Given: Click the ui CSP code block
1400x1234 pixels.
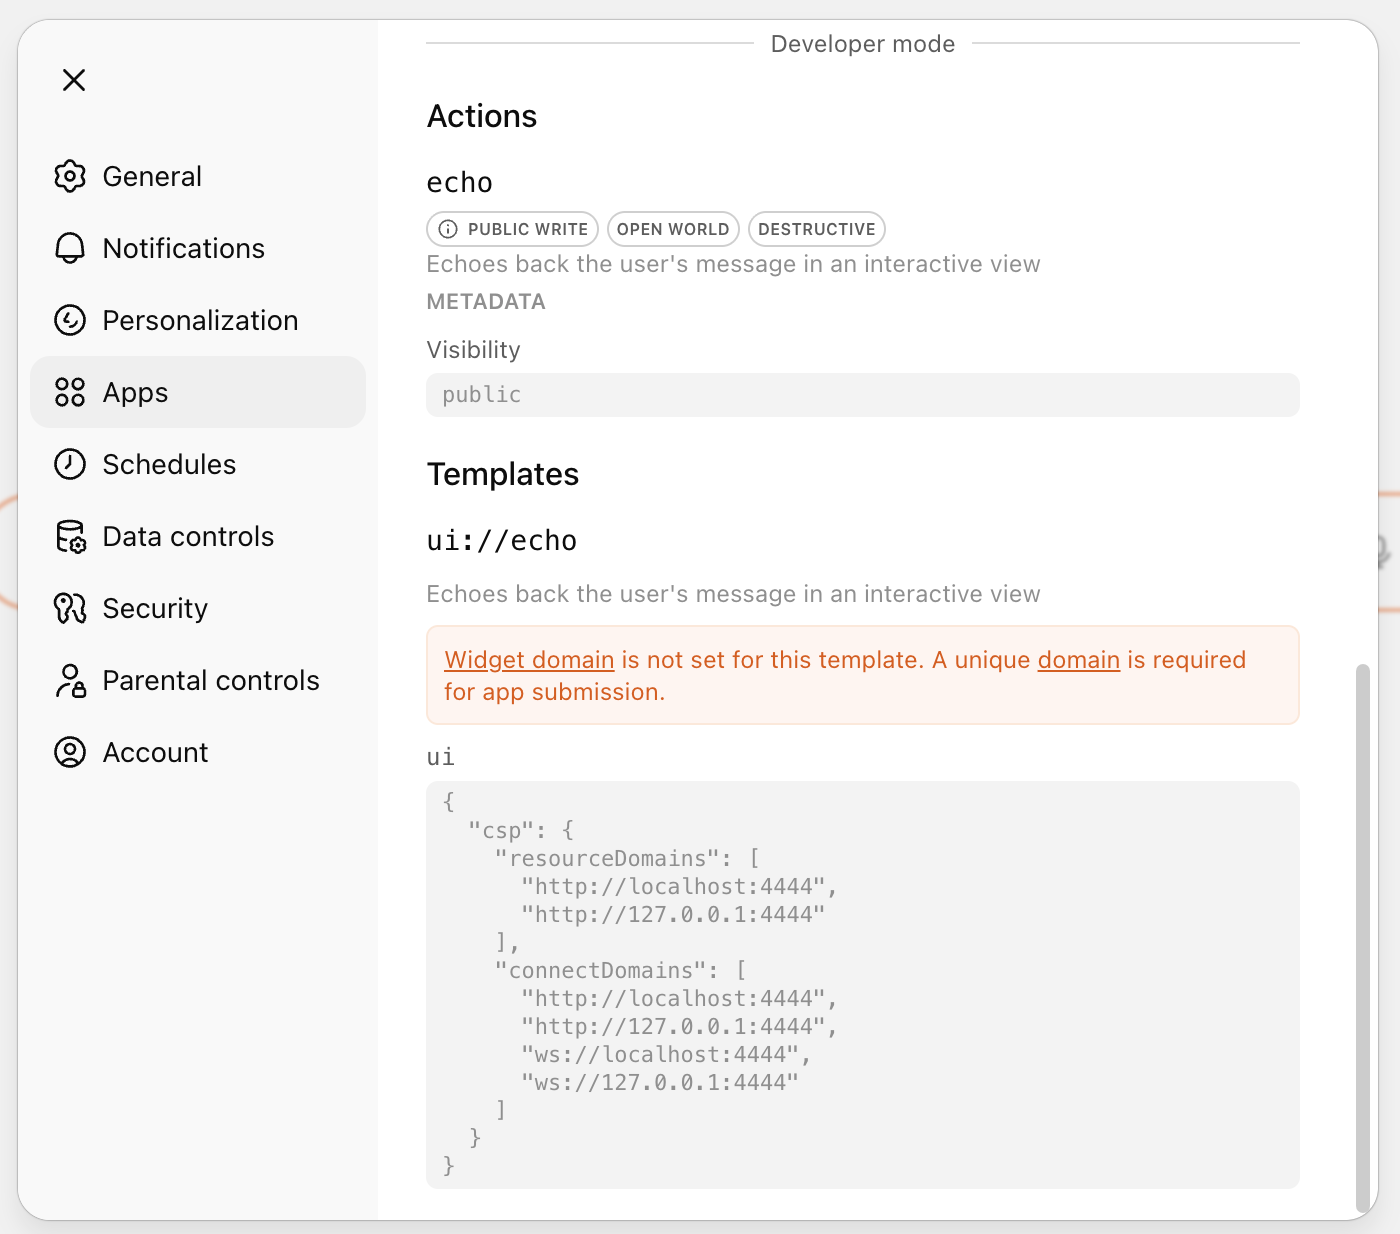Looking at the screenshot, I should click(x=863, y=980).
